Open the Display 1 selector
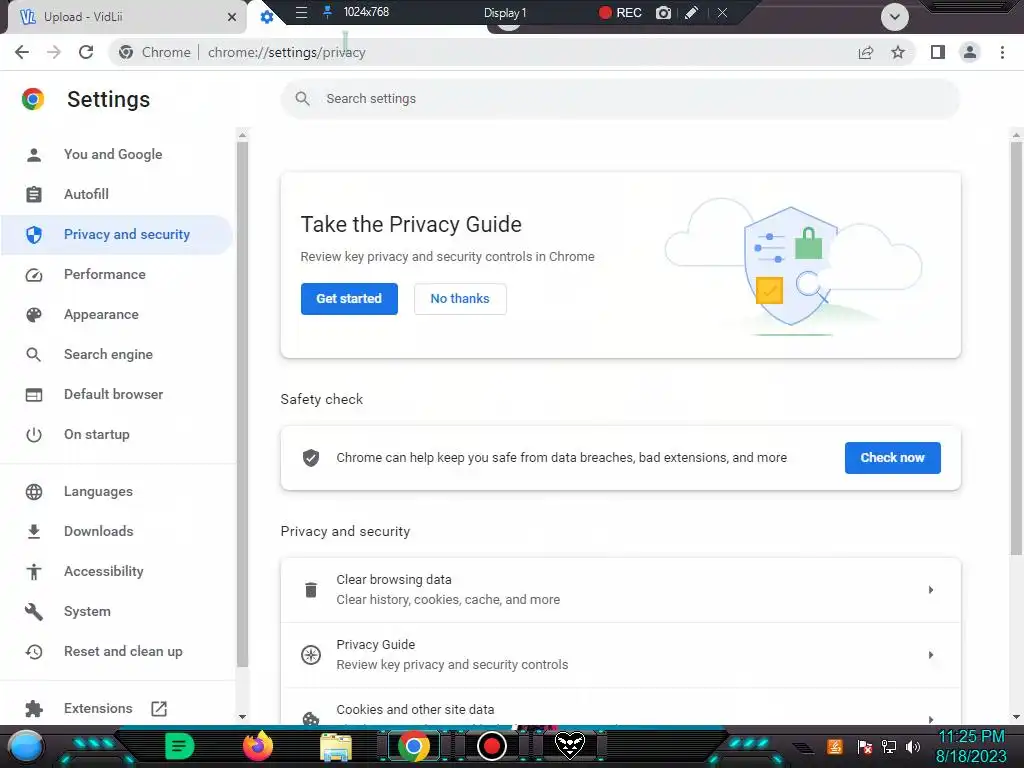 point(505,13)
